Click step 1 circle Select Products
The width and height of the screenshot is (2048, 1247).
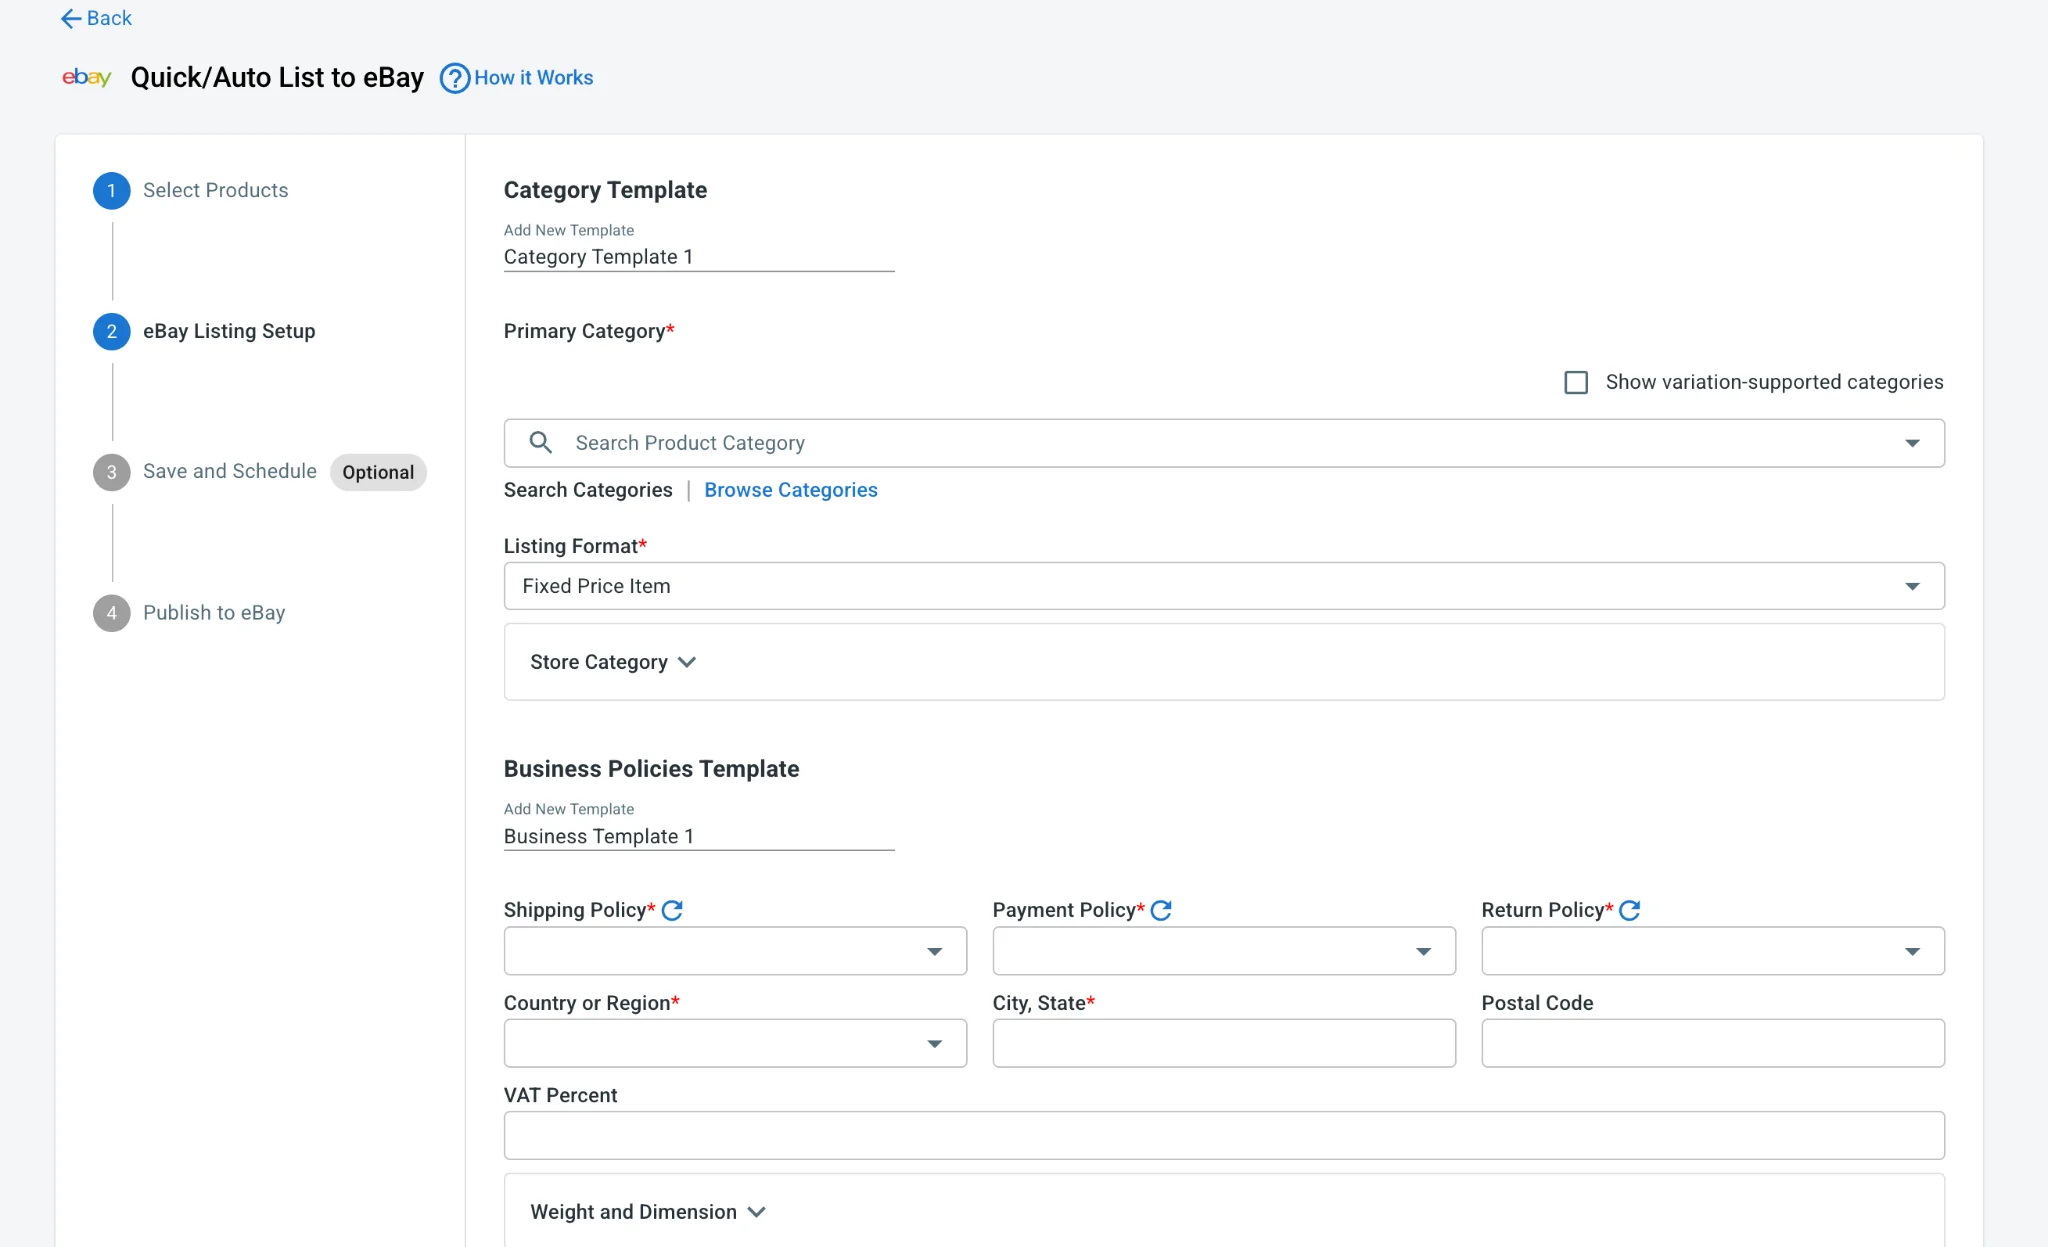click(x=112, y=190)
